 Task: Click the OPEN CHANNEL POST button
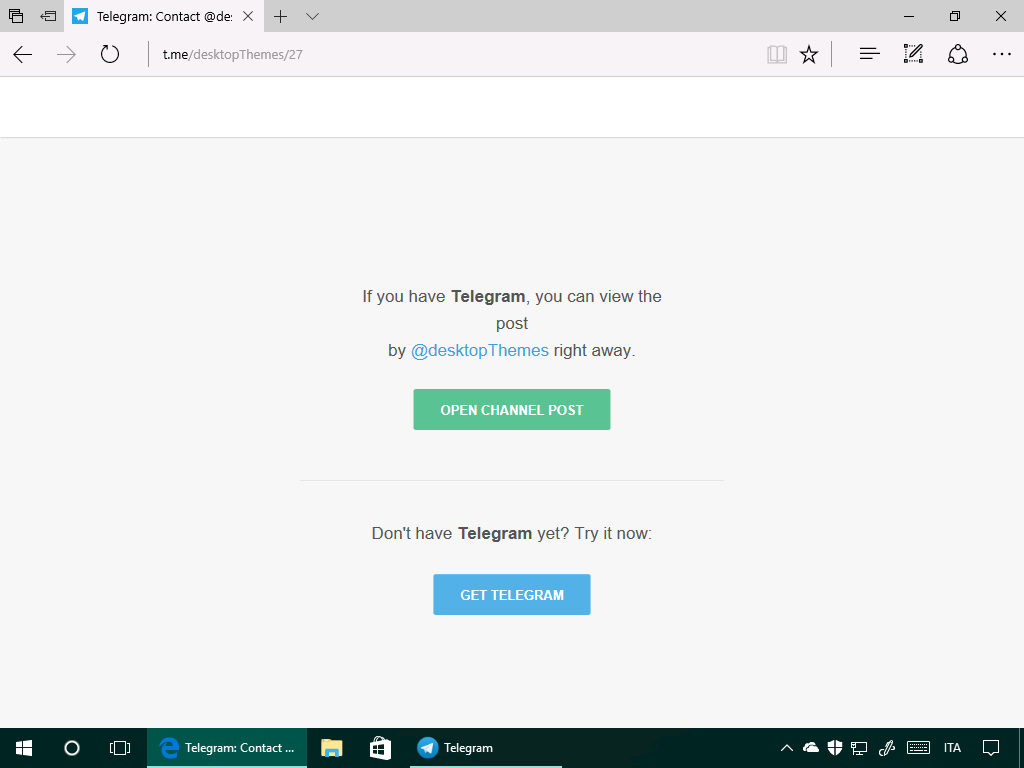[x=512, y=409]
